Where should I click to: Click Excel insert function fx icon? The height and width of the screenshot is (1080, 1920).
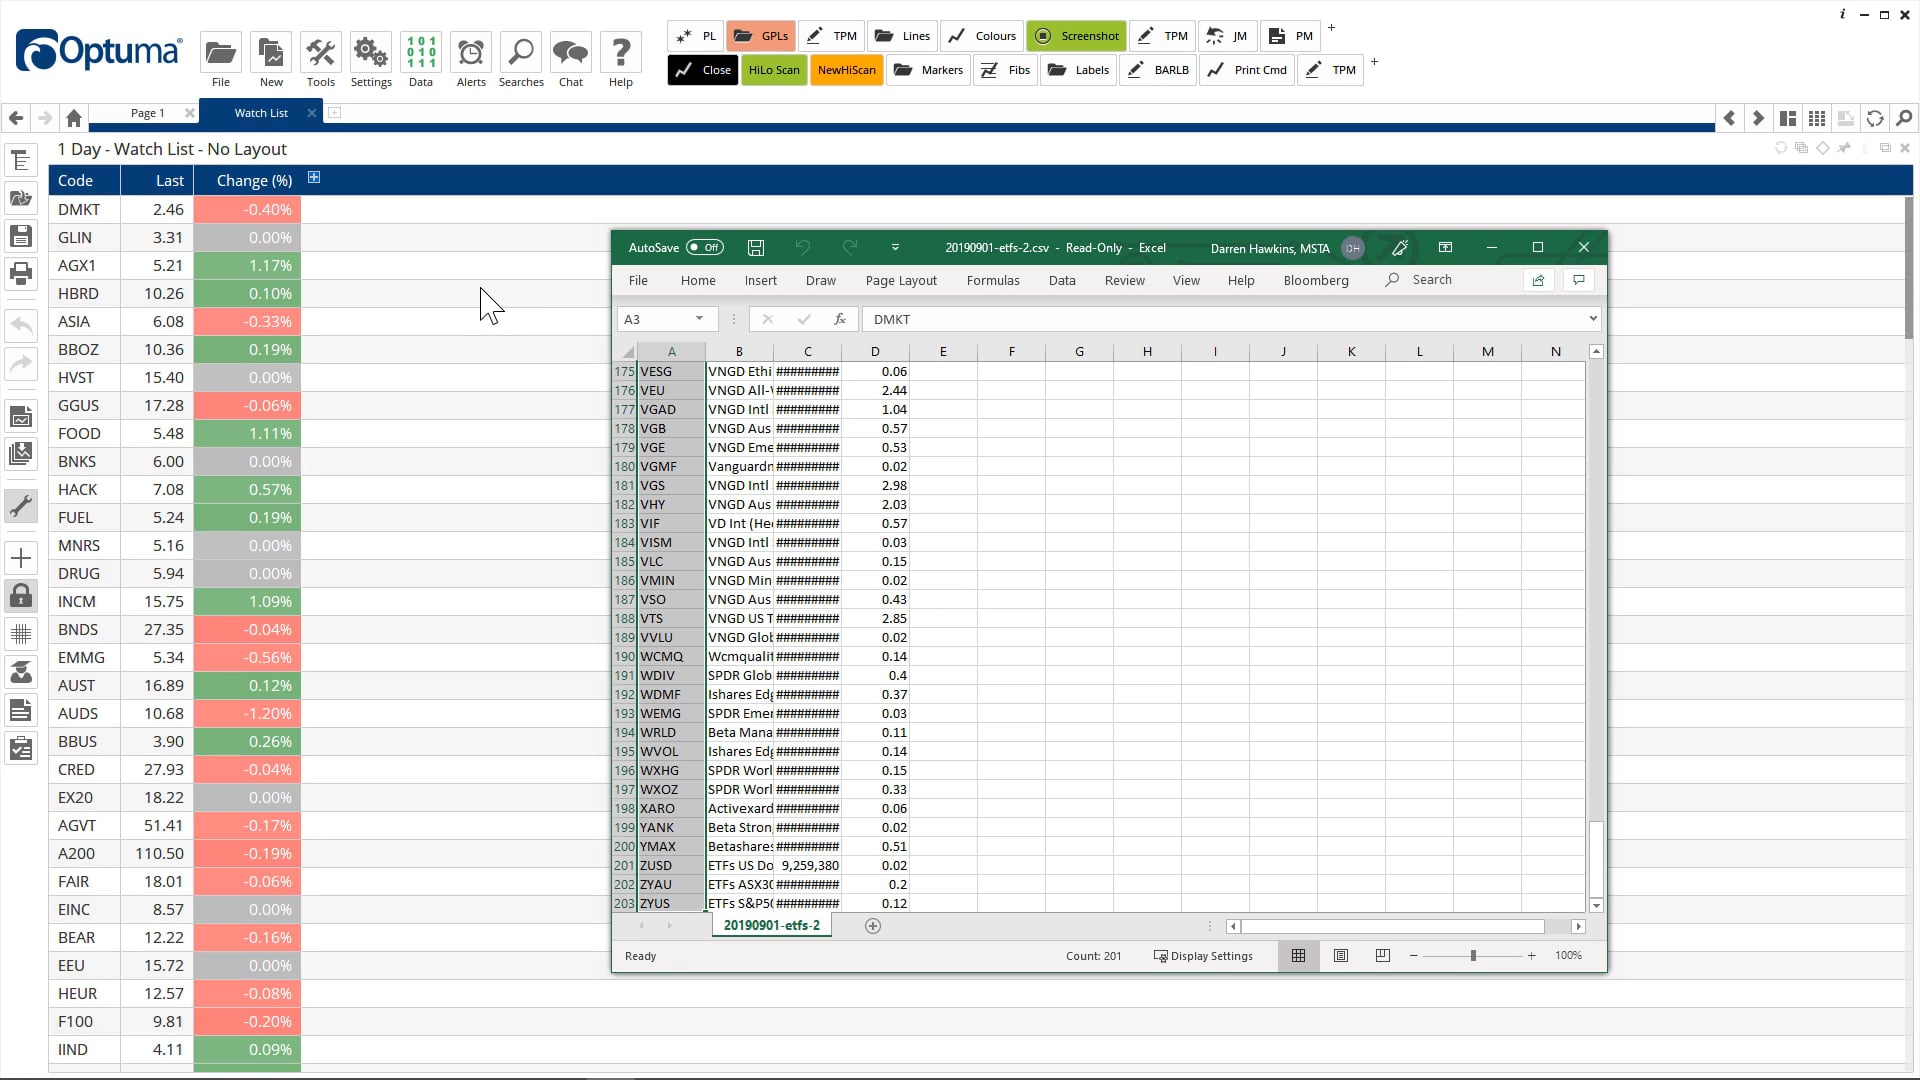pos(840,319)
